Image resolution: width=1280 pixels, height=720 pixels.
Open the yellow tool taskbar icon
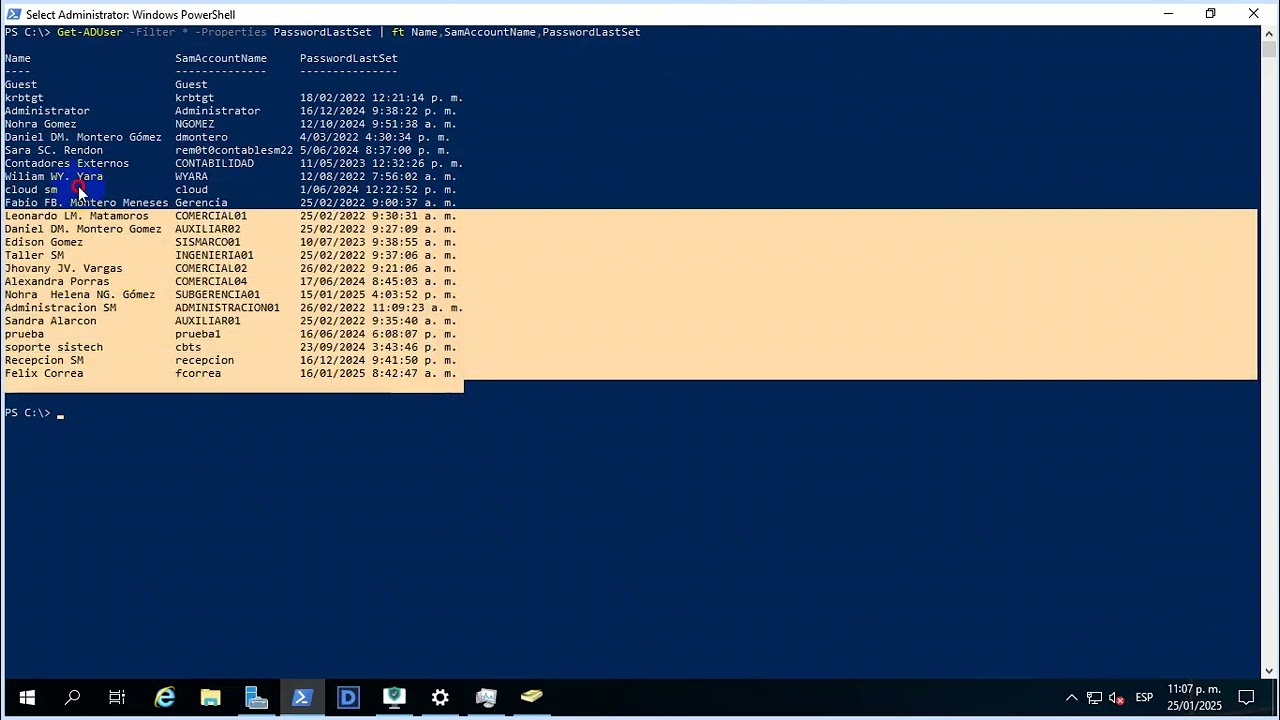click(x=532, y=697)
